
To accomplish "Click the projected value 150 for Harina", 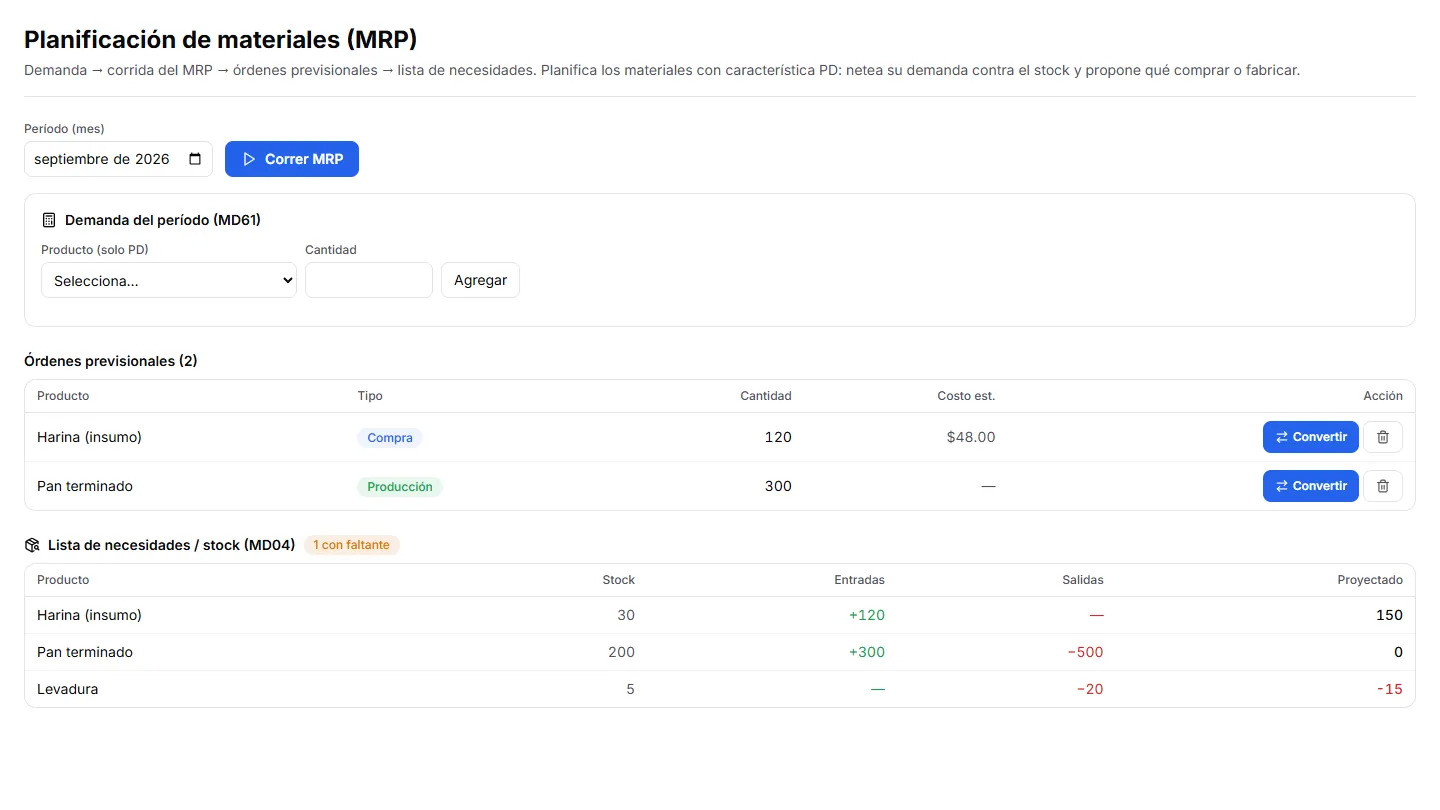I will tap(1390, 615).
